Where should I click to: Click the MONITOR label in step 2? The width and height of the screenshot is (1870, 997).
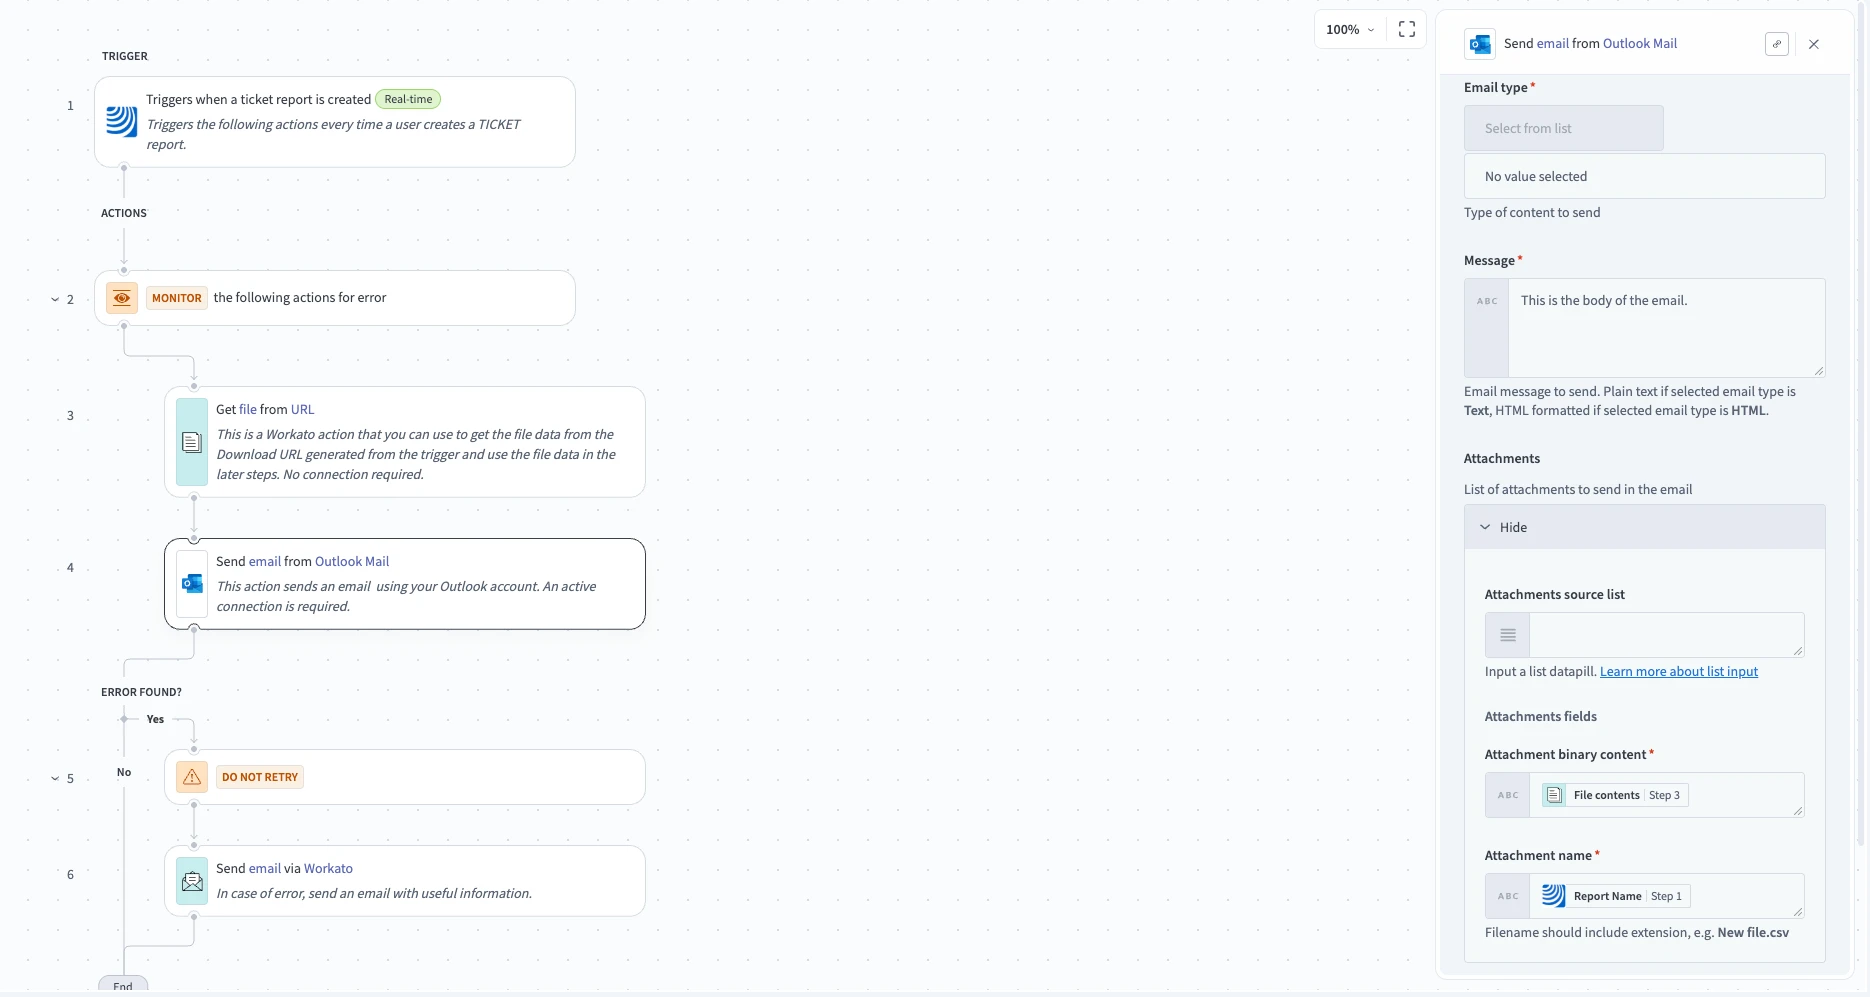coord(177,298)
